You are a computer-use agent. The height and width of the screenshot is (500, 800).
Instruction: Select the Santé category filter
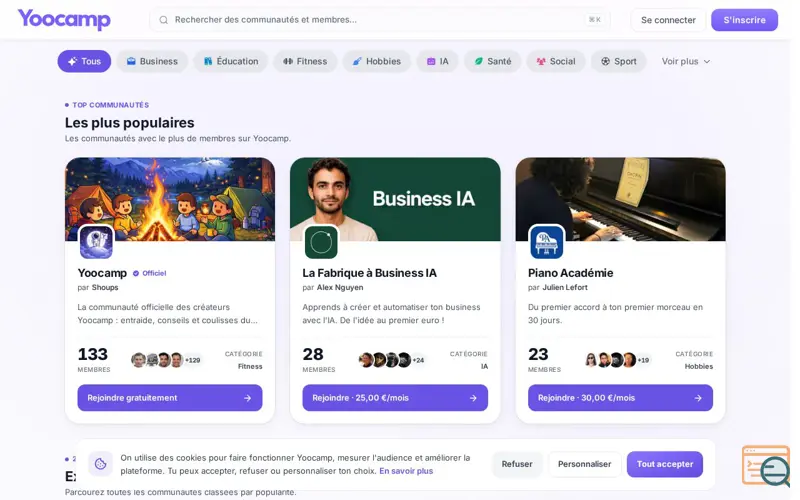coord(492,61)
